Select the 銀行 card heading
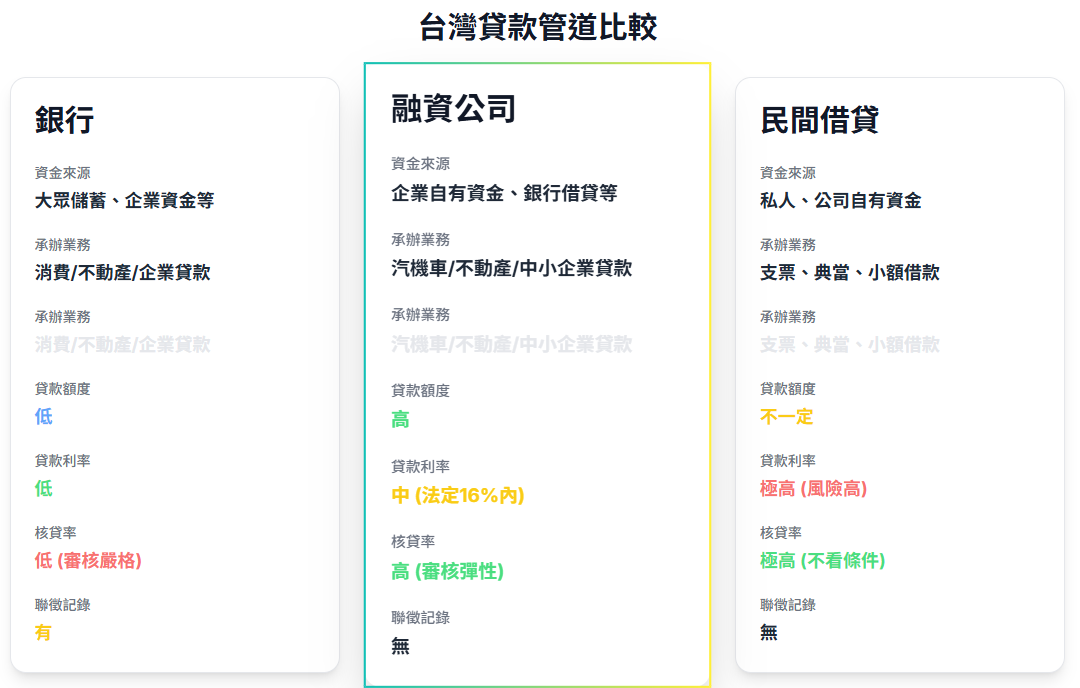This screenshot has width=1080, height=688. coord(64,120)
